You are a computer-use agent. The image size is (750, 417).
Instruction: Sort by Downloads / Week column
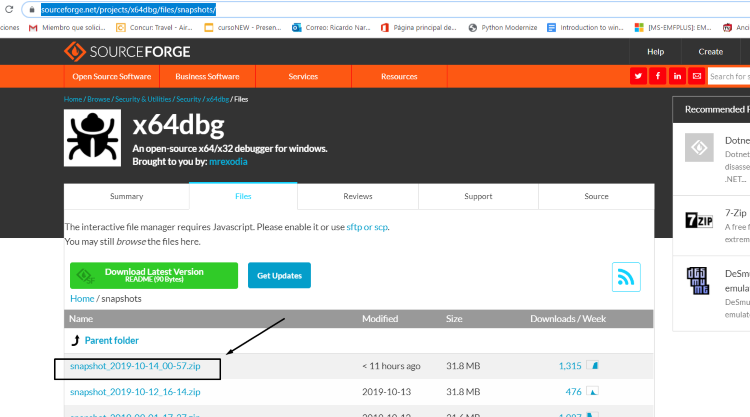(568, 319)
